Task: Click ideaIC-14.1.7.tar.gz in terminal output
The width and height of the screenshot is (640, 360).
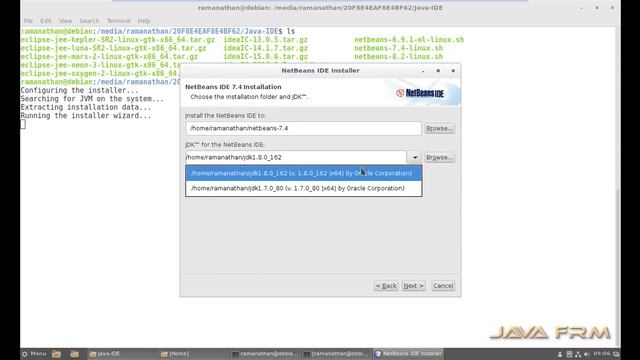Action: (x=265, y=48)
